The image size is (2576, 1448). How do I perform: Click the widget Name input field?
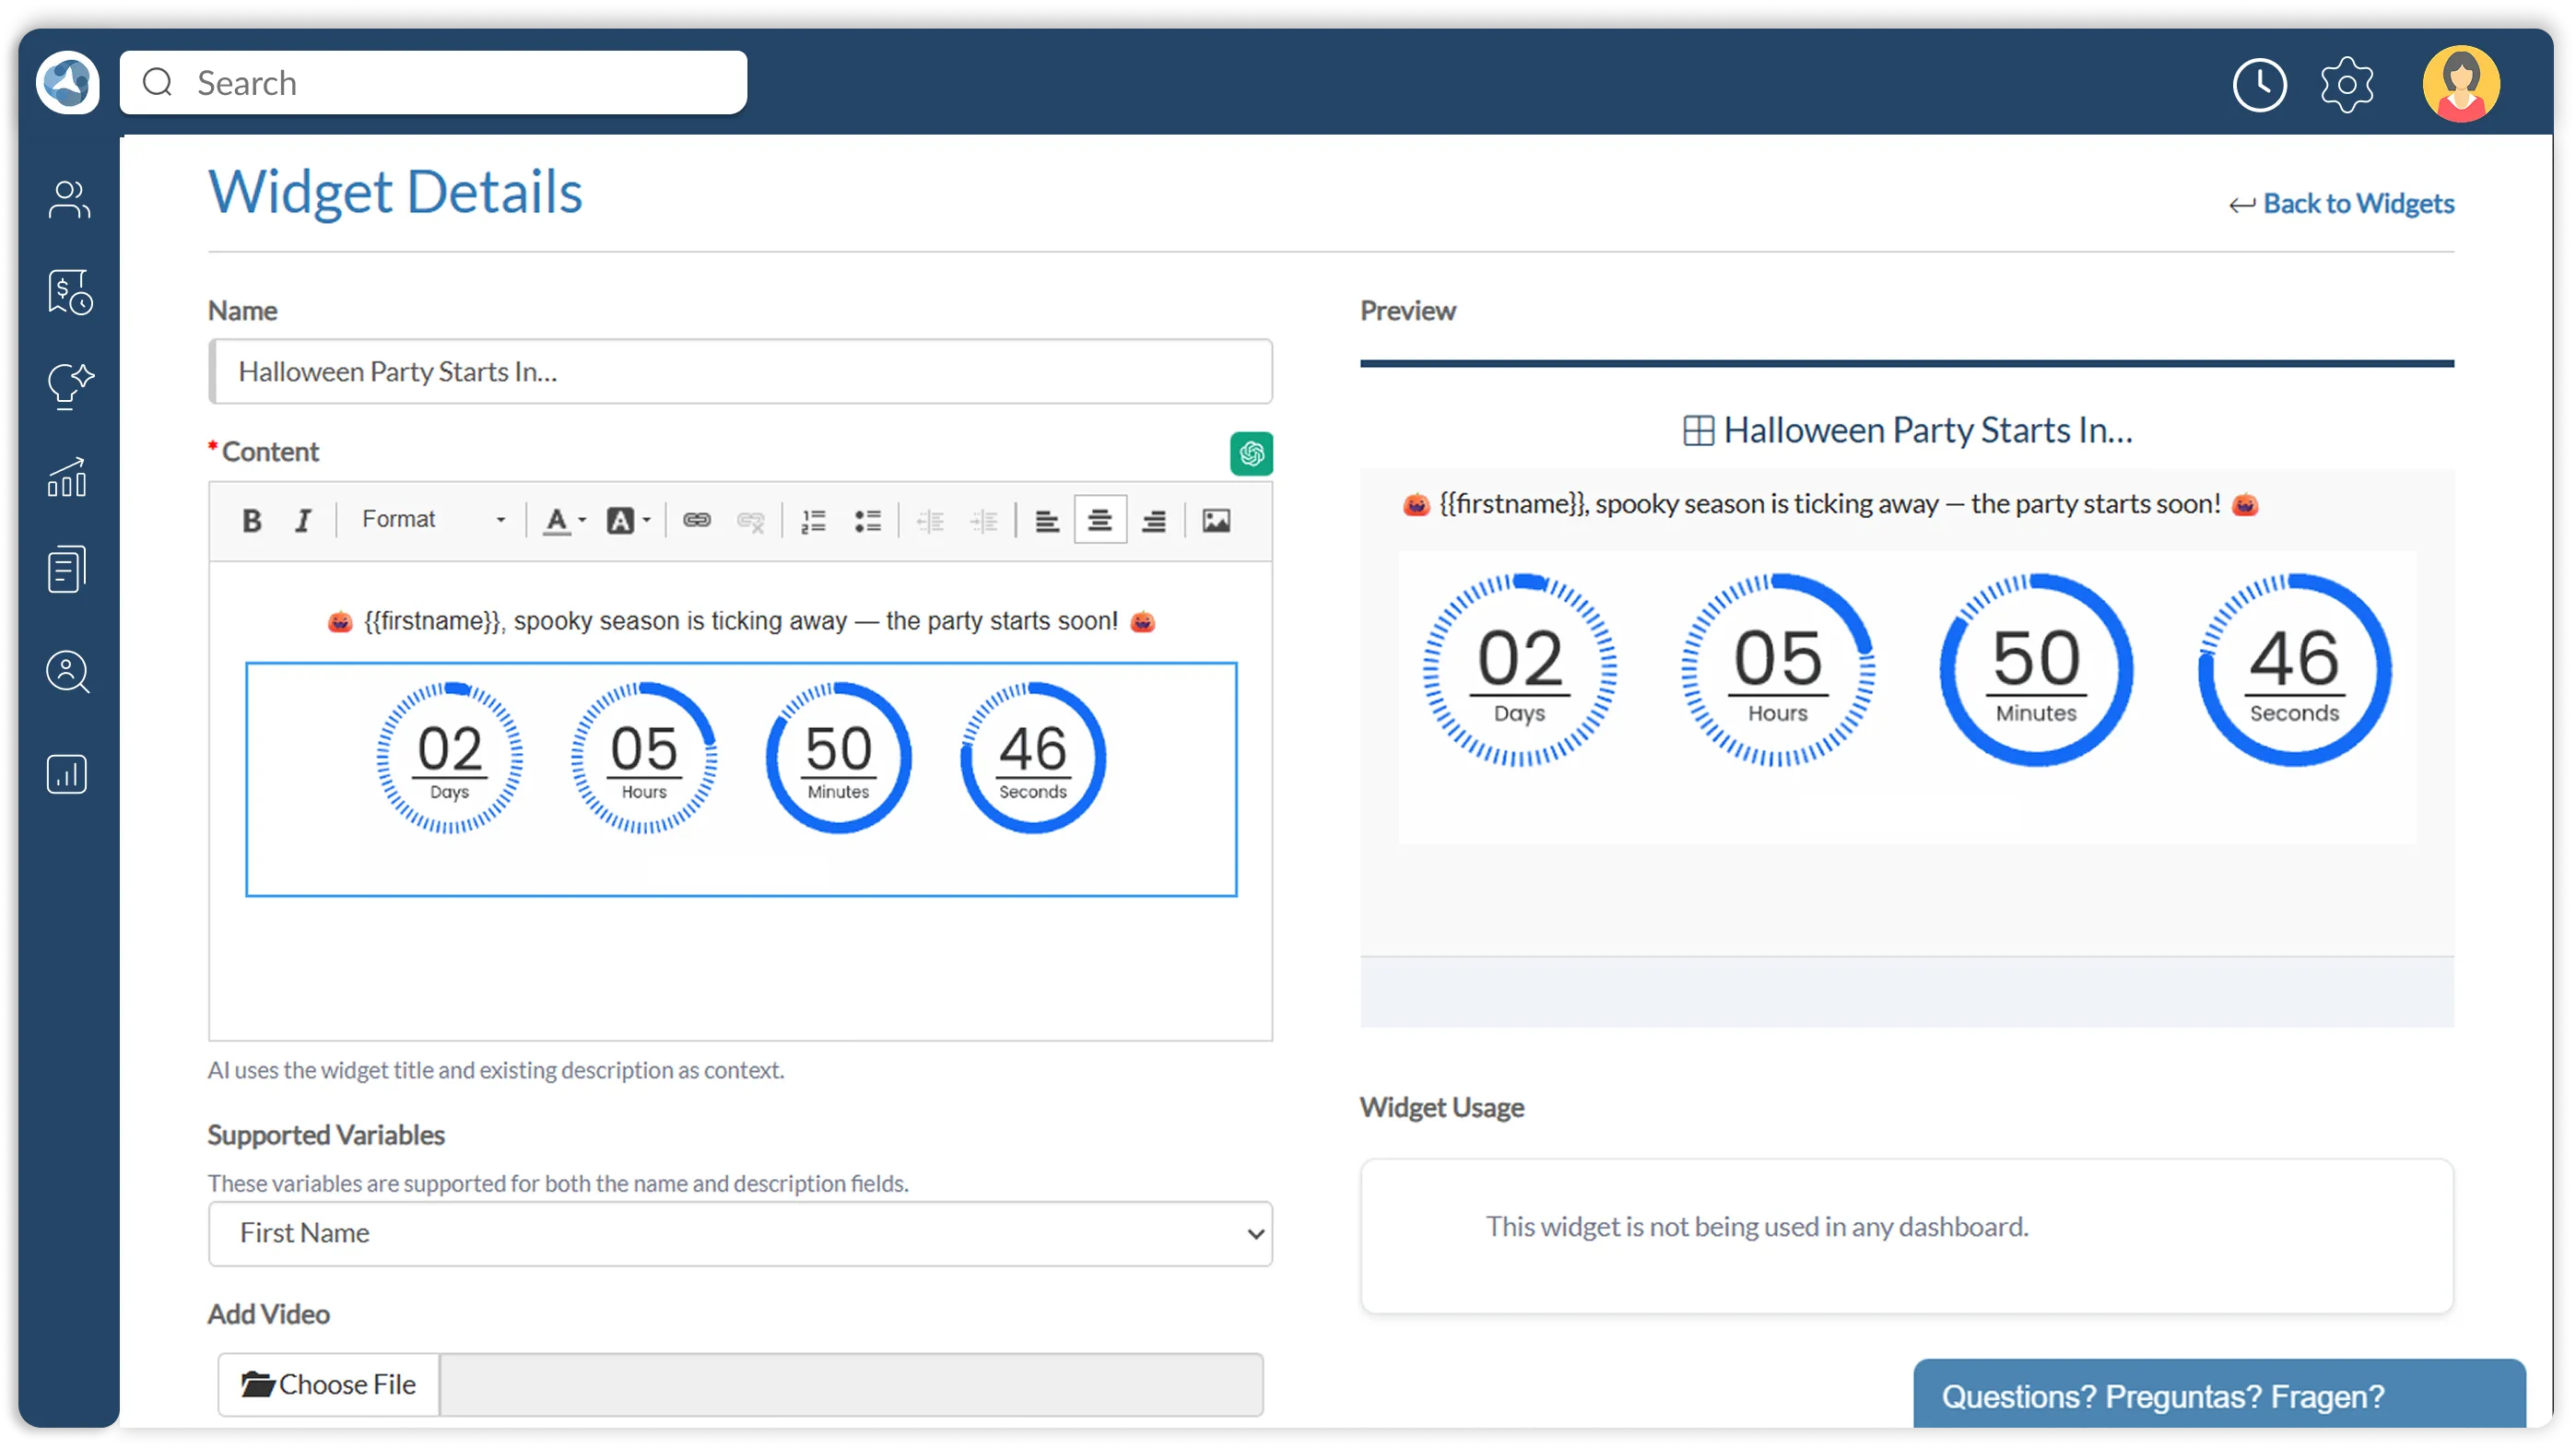[740, 372]
